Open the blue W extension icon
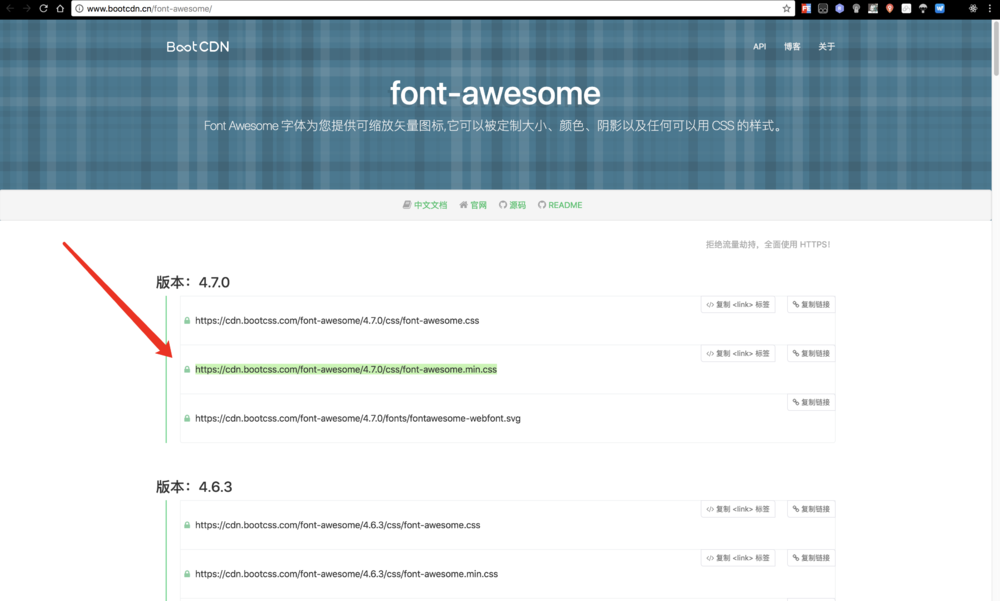The width and height of the screenshot is (1000, 601). [939, 8]
